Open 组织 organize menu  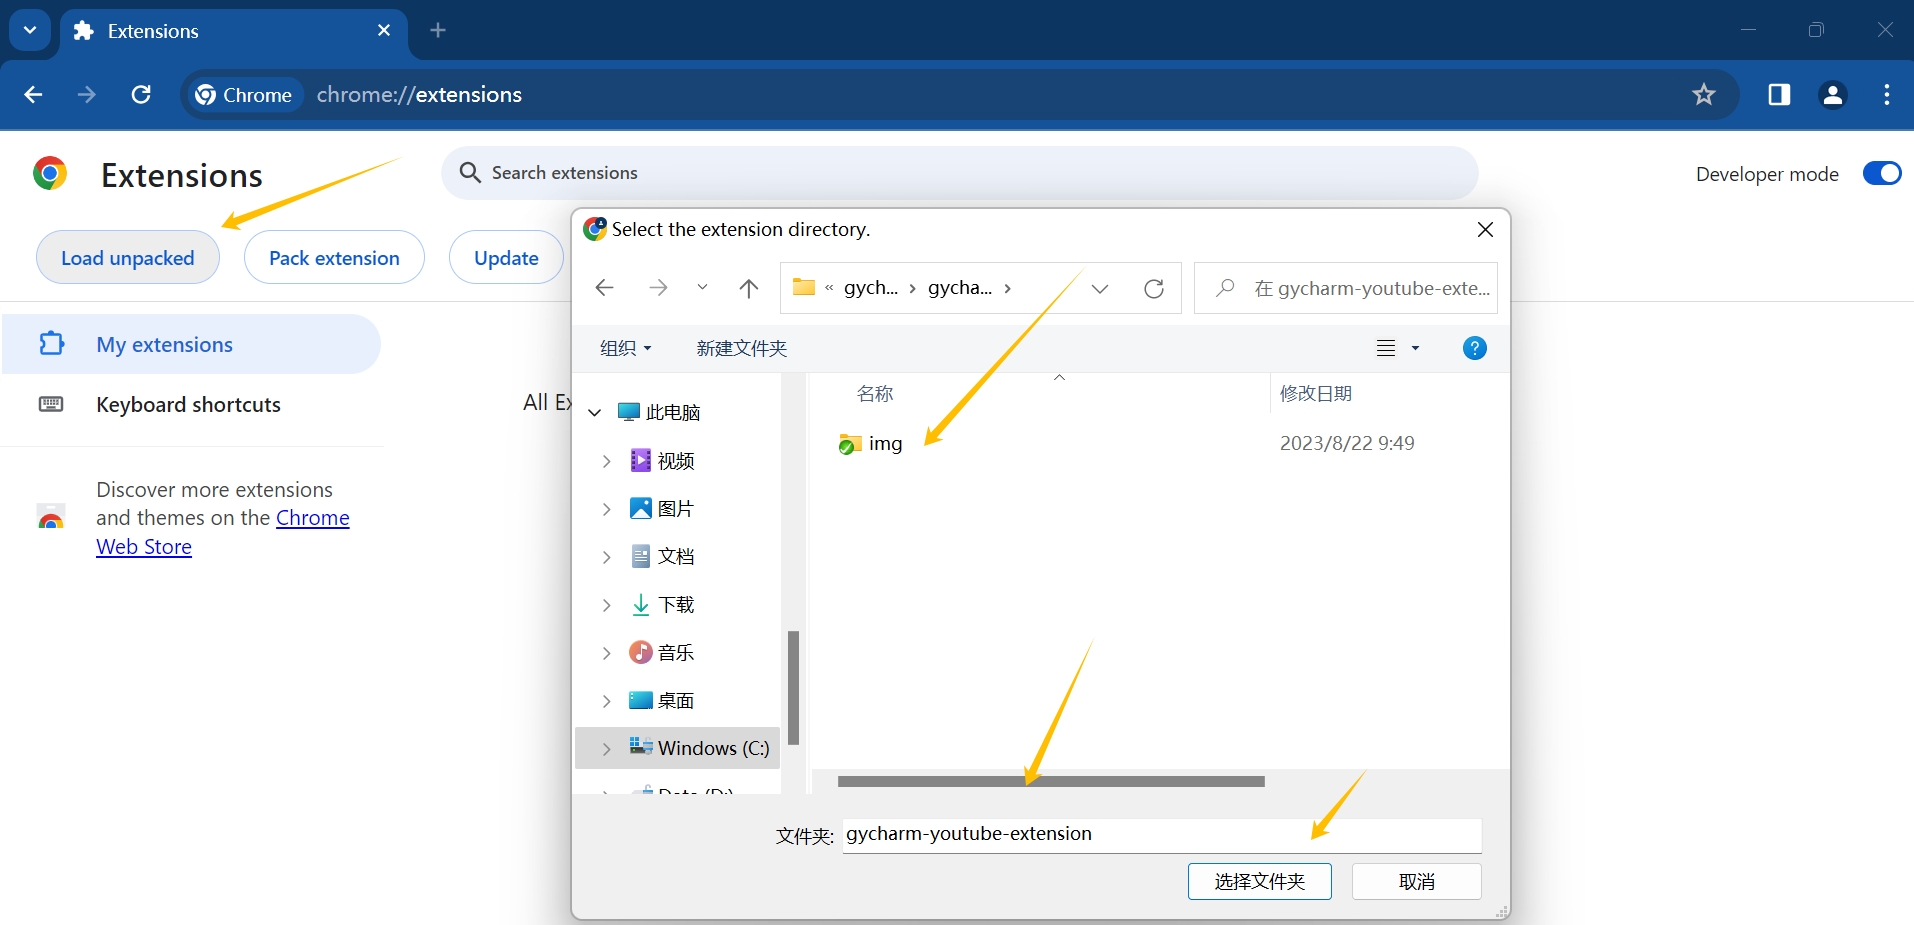coord(626,348)
